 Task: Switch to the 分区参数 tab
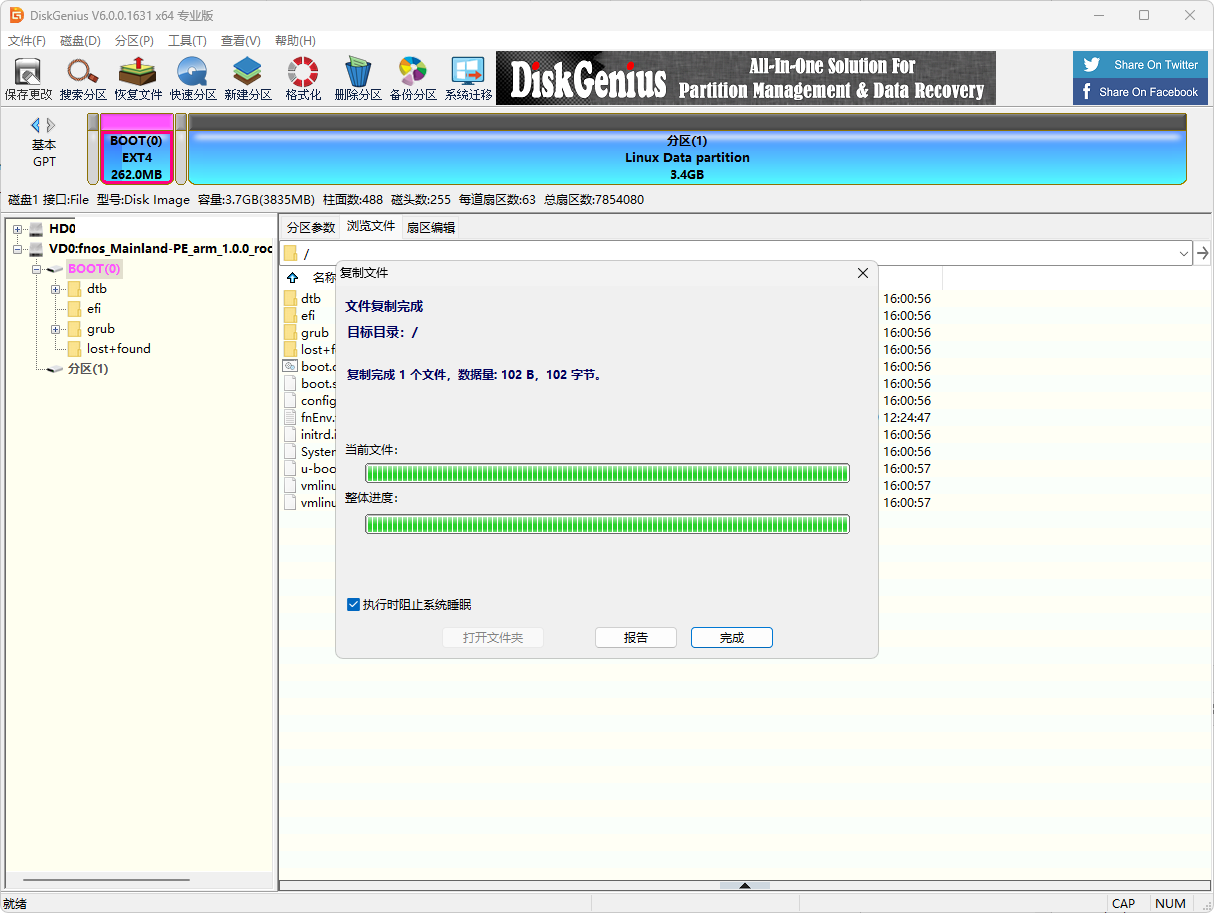point(311,228)
